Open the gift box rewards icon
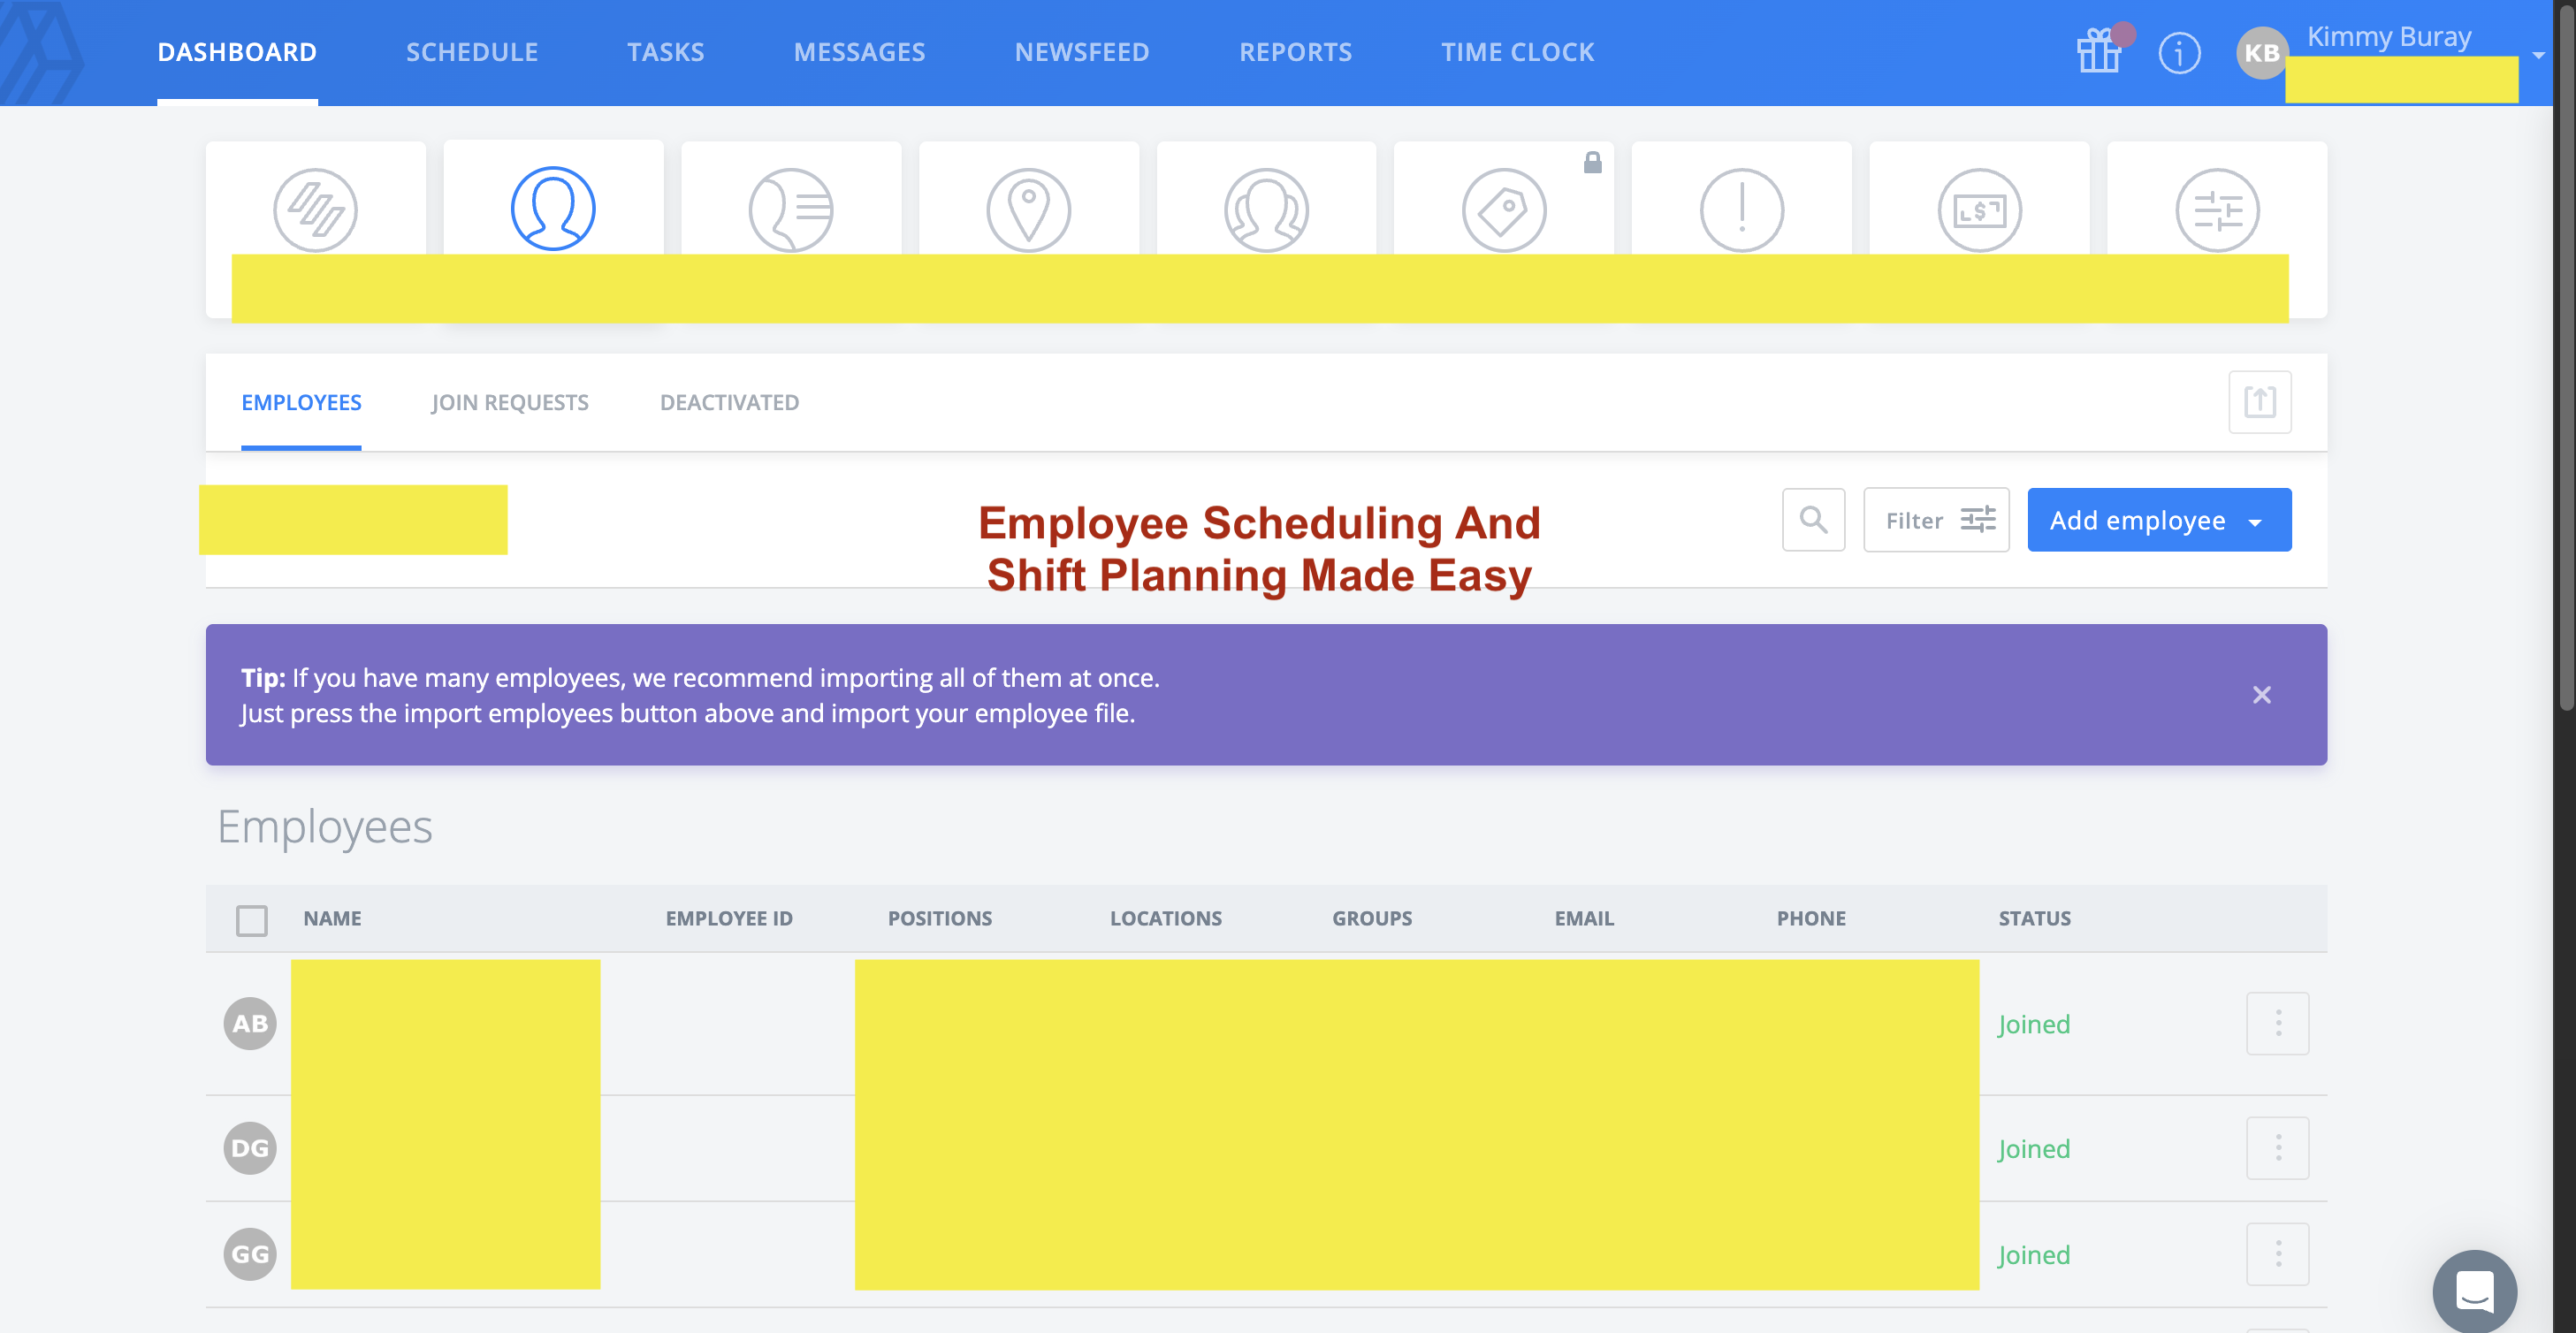 [2099, 51]
